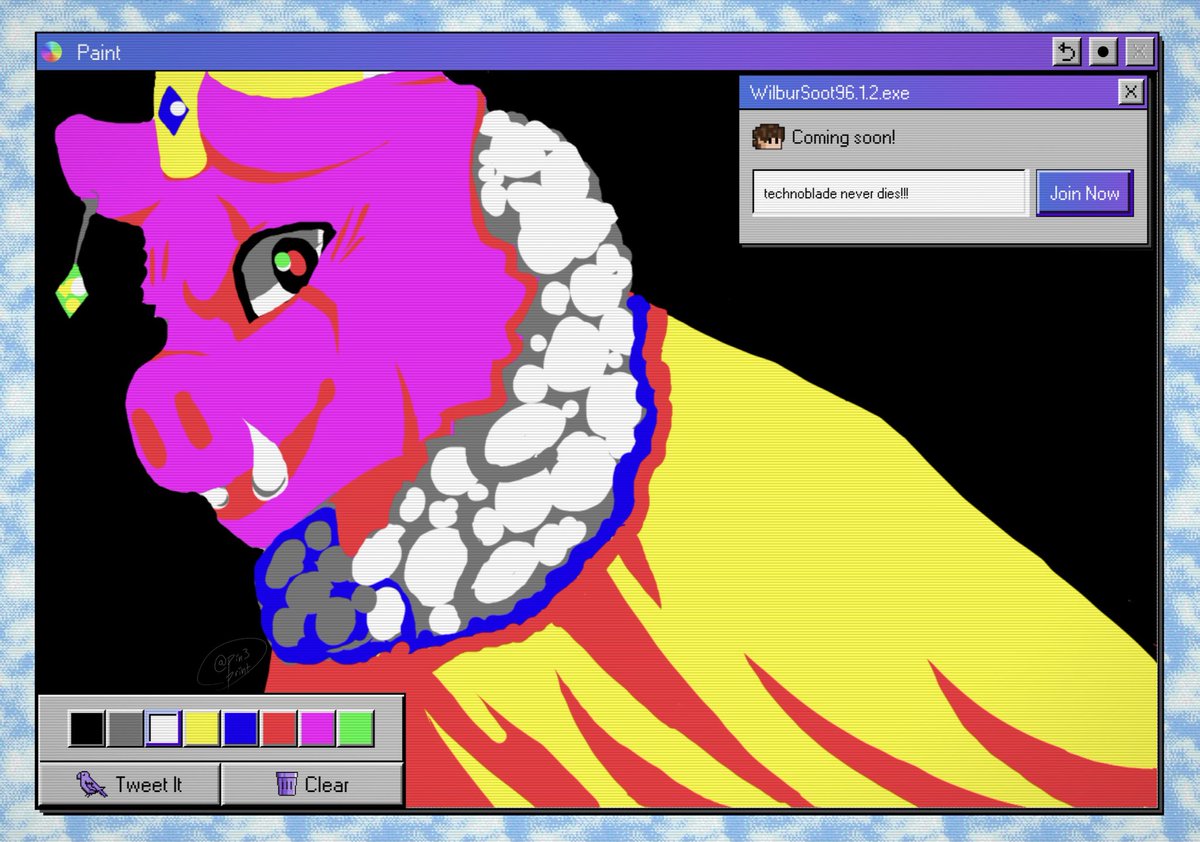Pick the blue color swatch
The image size is (1200, 842).
tap(240, 728)
